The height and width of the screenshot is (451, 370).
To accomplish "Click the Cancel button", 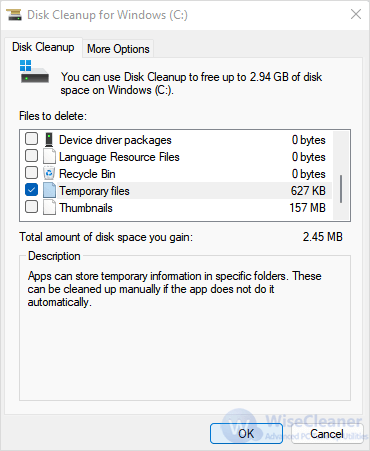I will coord(327,434).
